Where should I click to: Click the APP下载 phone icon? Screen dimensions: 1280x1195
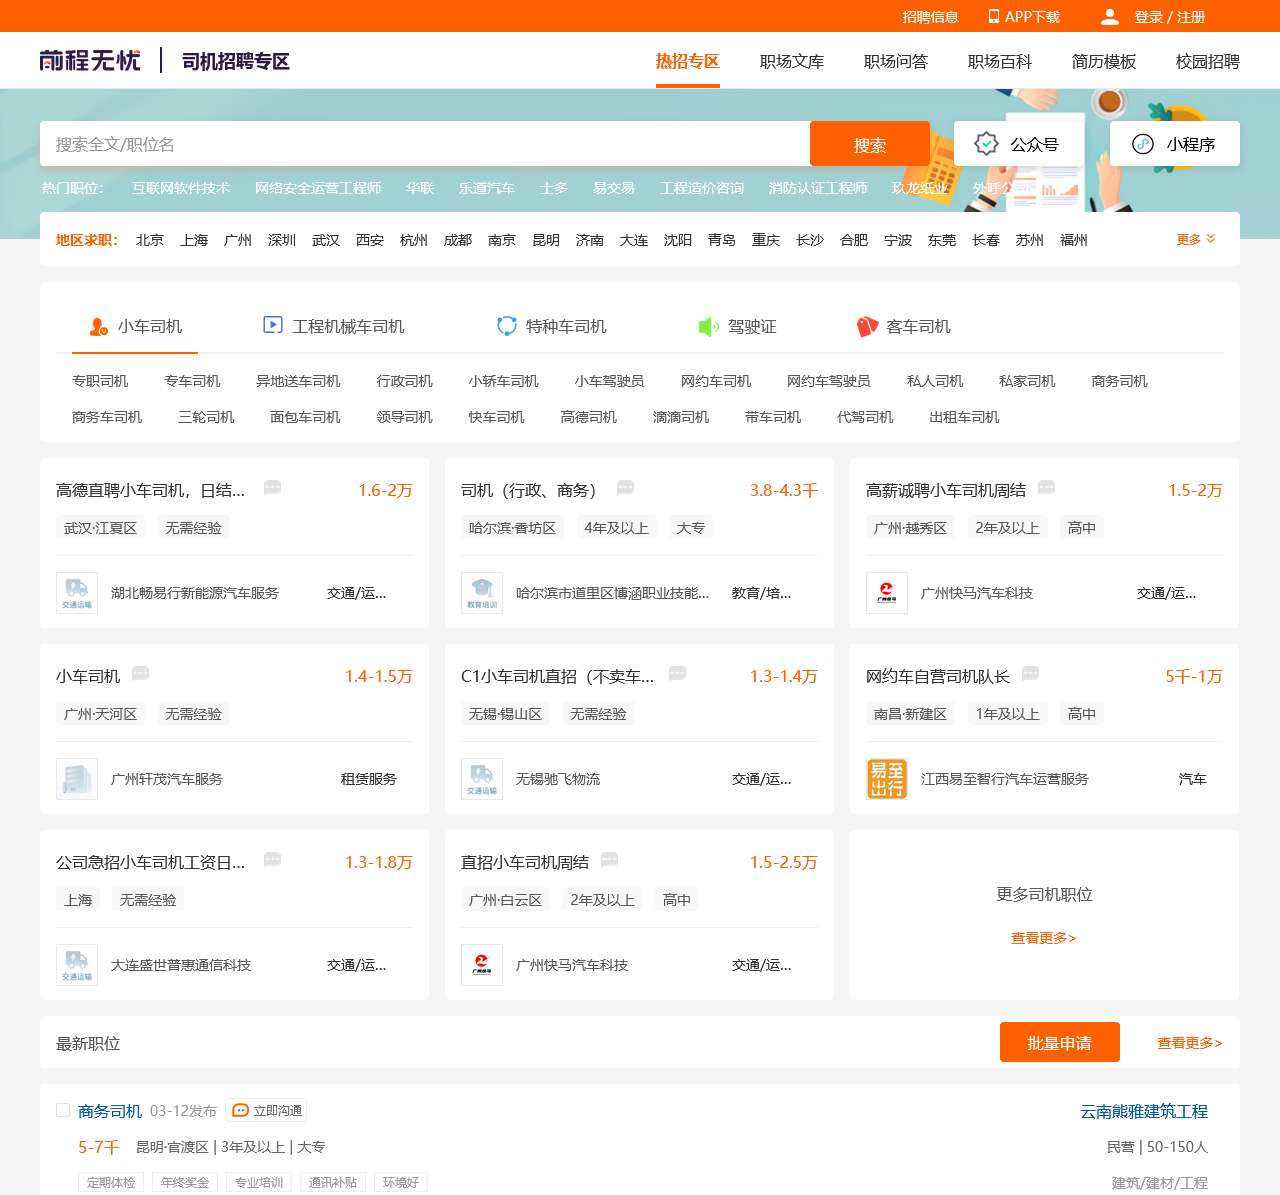tap(994, 16)
